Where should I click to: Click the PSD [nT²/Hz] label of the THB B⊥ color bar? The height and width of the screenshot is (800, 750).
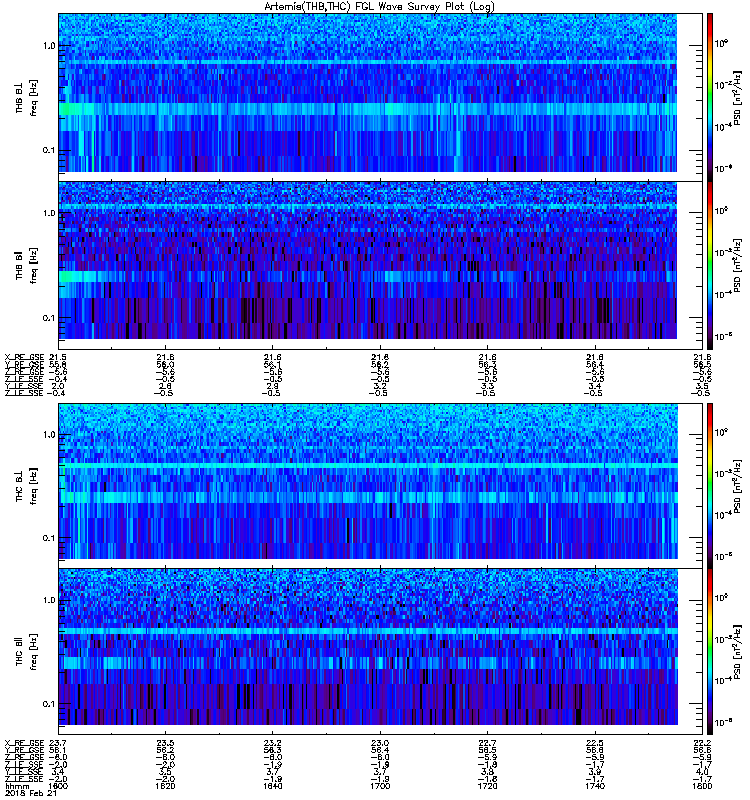[737, 98]
